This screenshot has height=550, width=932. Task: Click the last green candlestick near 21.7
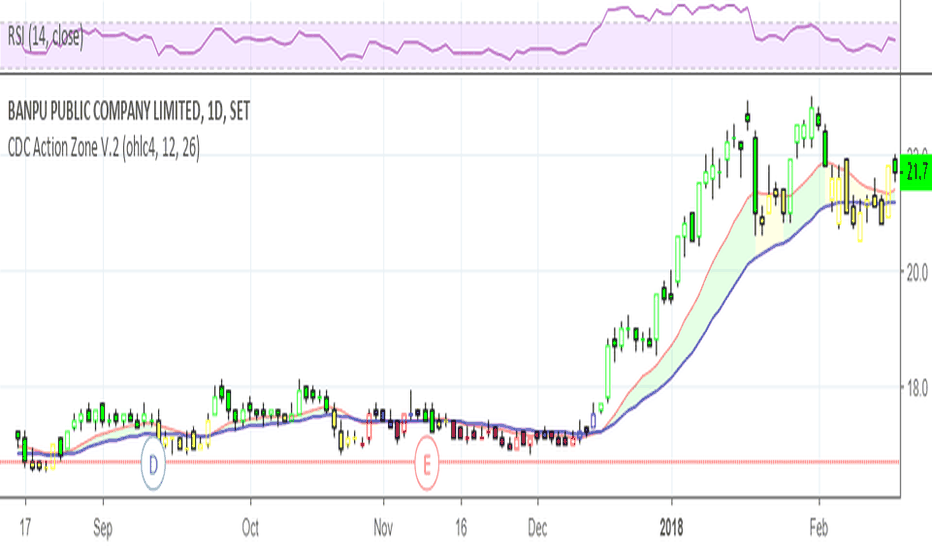[x=895, y=164]
